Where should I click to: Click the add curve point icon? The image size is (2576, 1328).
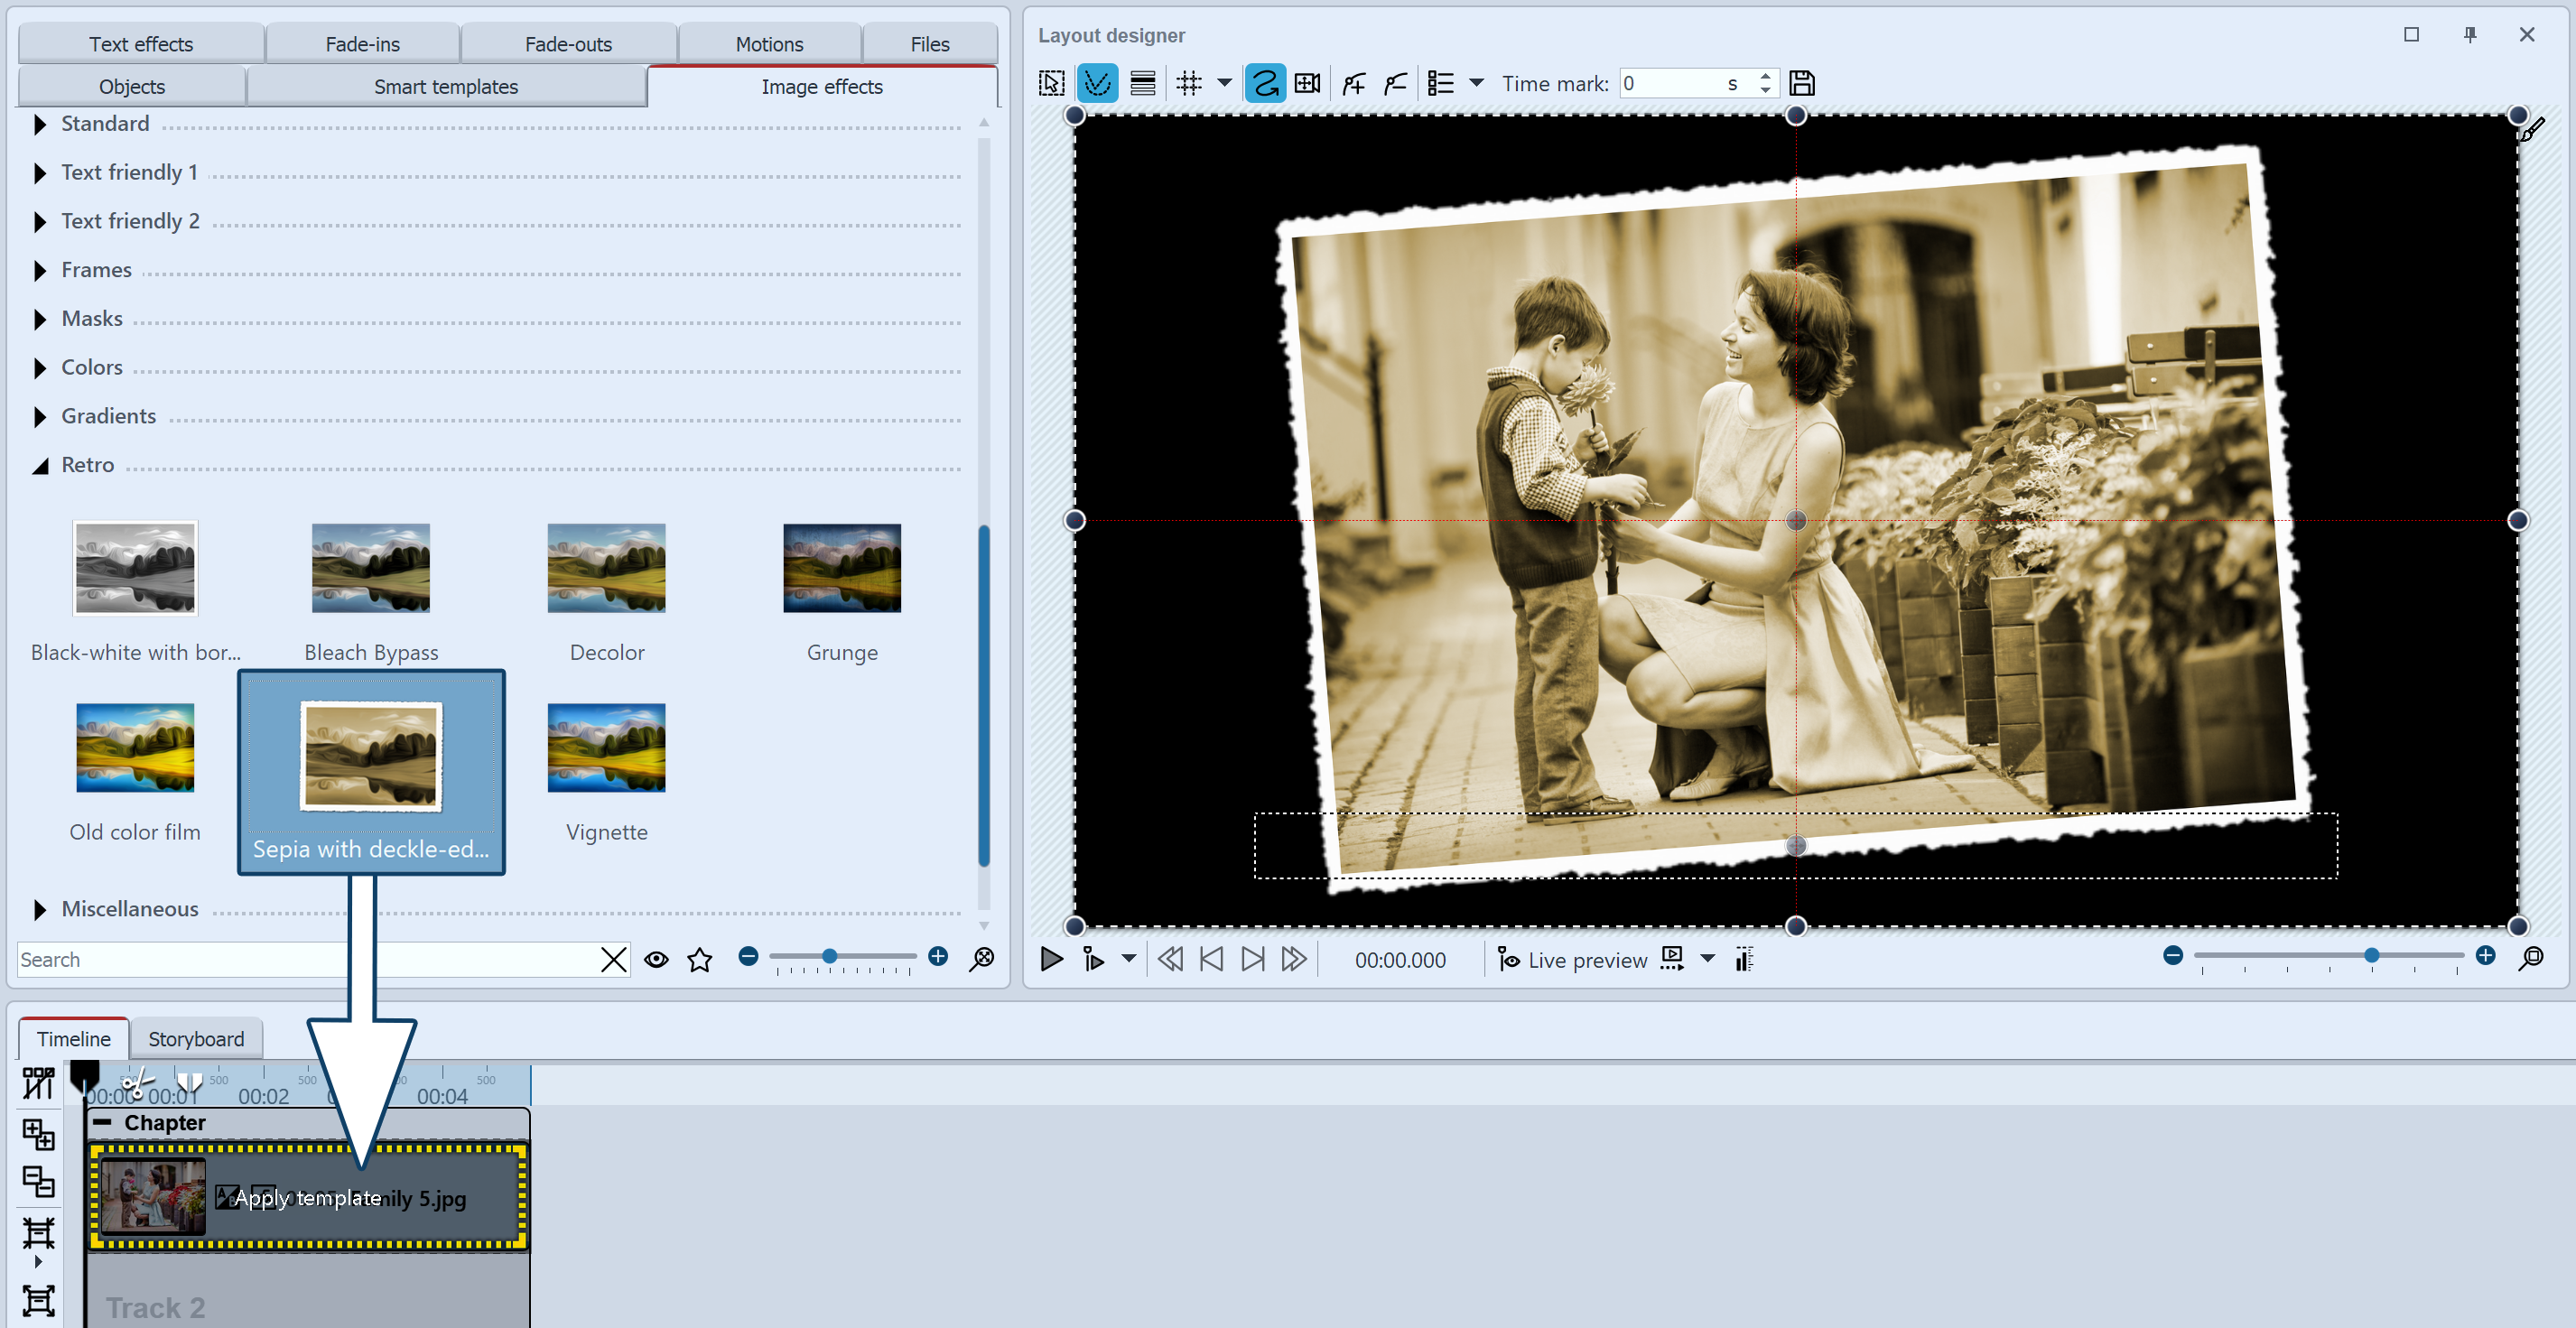(x=1353, y=83)
